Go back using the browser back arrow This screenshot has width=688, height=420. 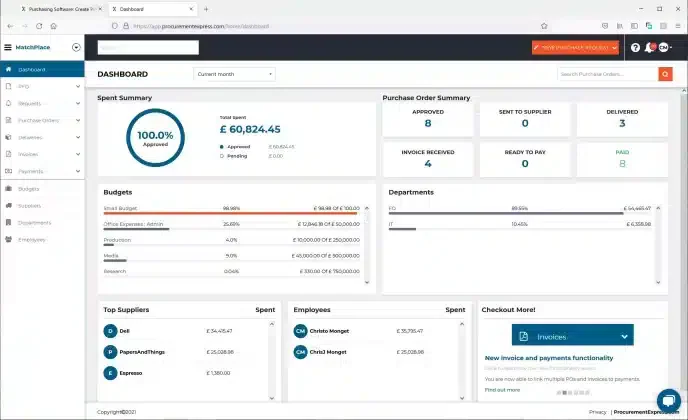point(10,26)
